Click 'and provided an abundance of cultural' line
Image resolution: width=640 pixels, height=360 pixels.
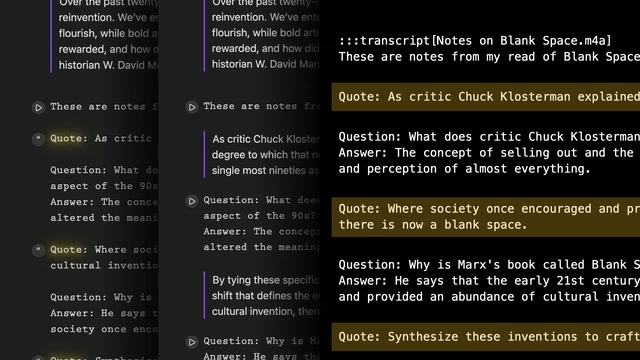[489, 297]
